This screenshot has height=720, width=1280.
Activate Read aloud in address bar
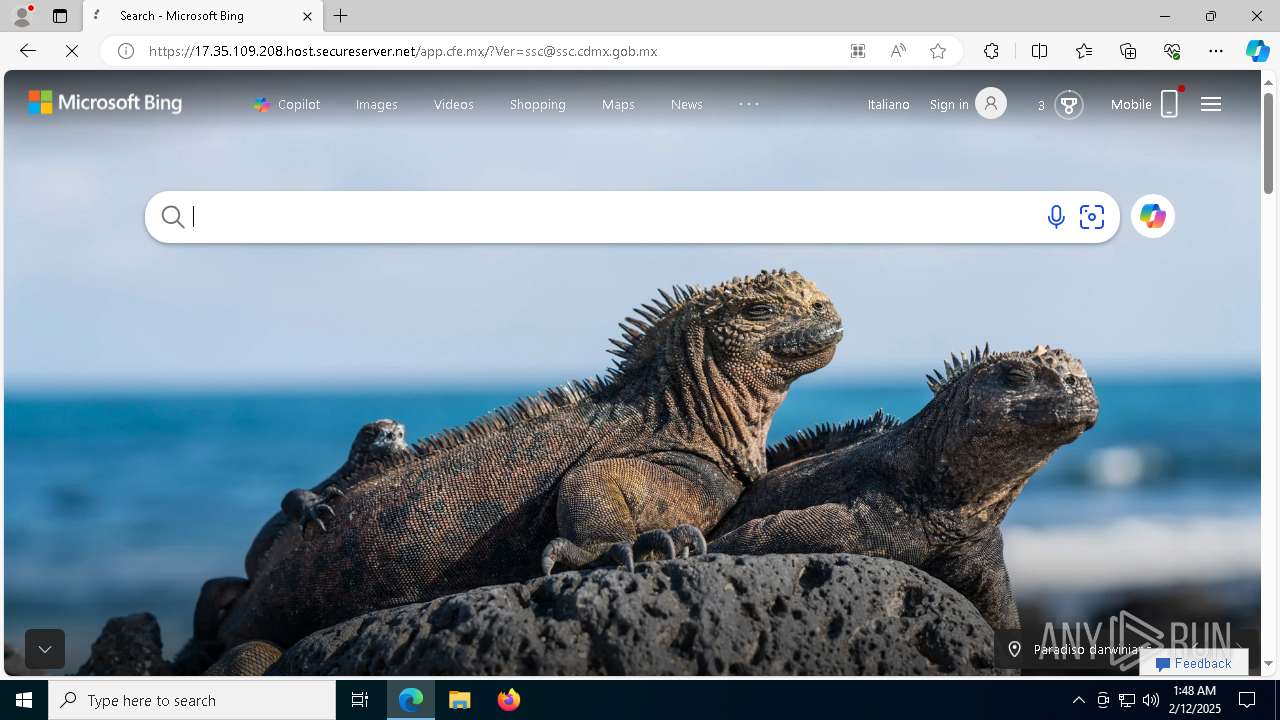coord(898,51)
